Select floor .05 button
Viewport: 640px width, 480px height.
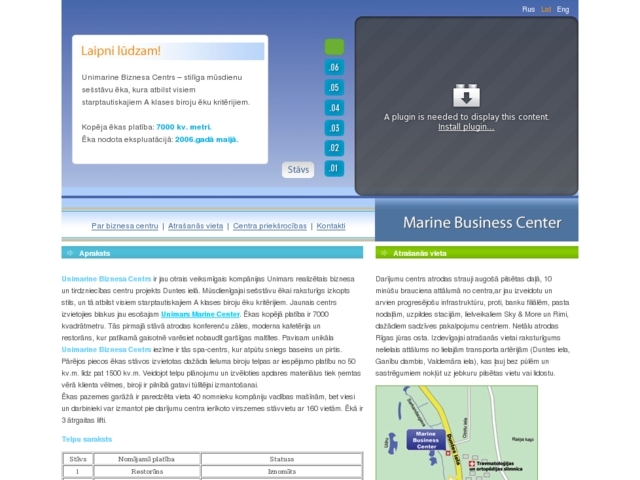coord(334,87)
